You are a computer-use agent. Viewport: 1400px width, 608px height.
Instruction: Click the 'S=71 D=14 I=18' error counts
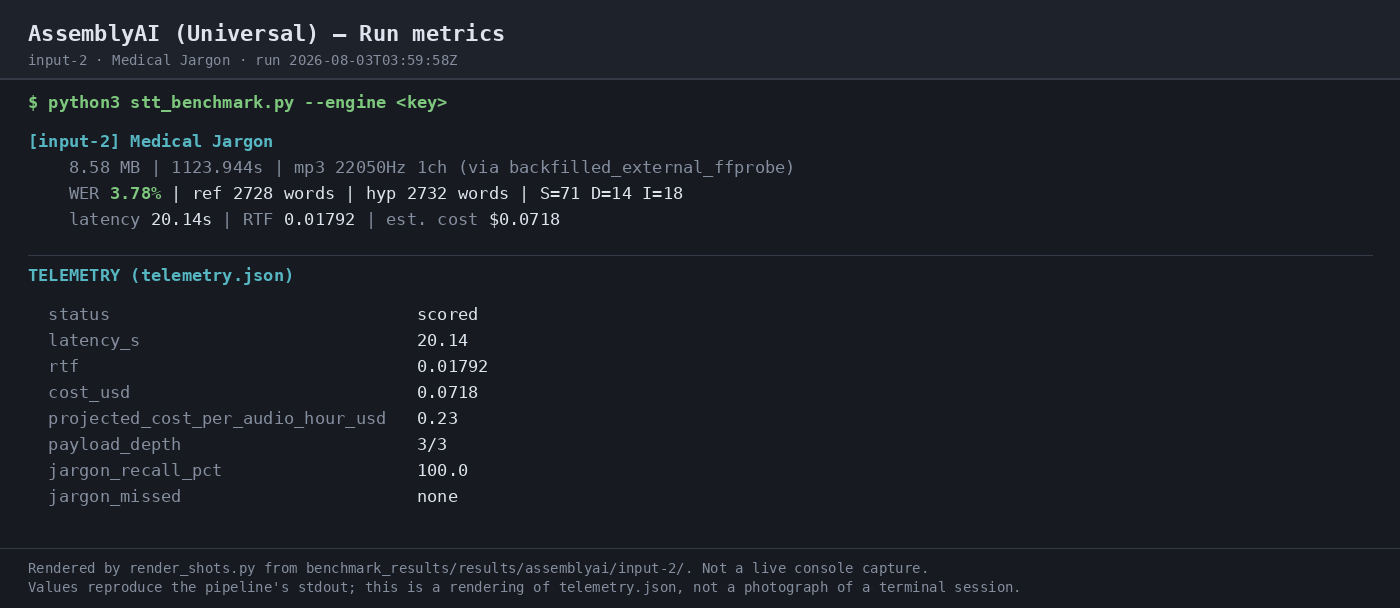611,194
